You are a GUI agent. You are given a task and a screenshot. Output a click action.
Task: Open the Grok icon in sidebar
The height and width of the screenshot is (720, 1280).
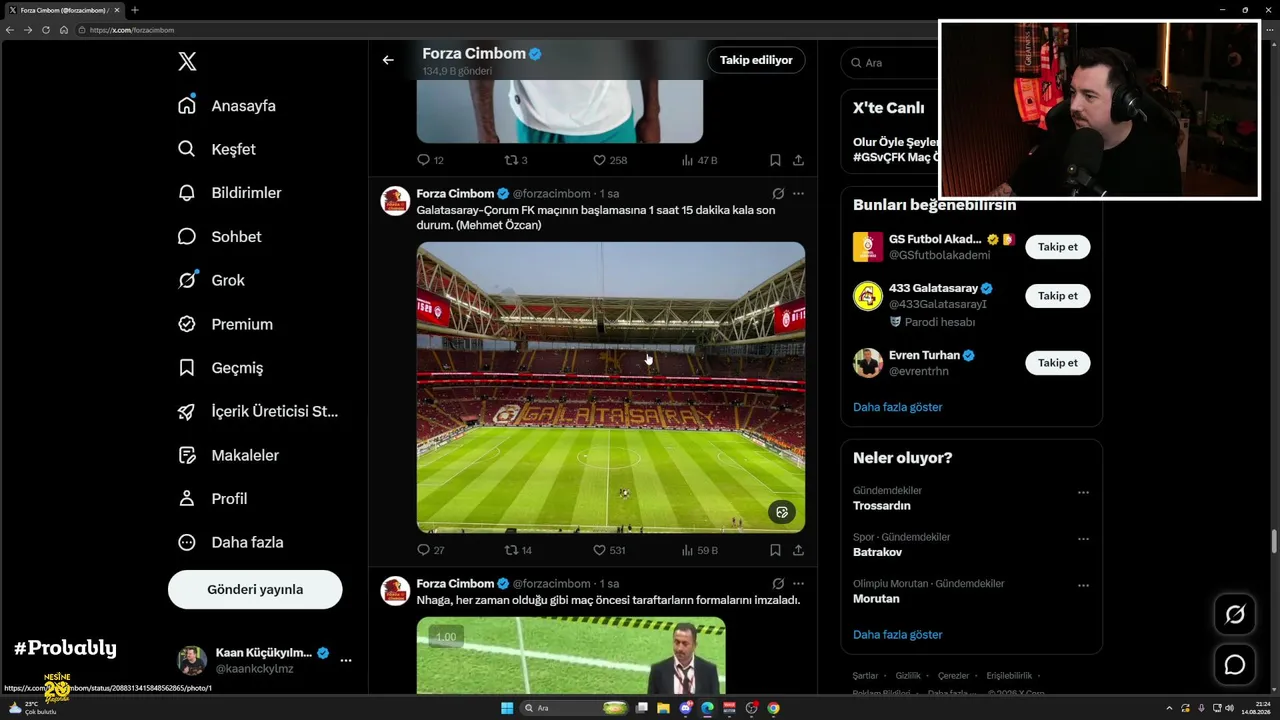(x=187, y=280)
